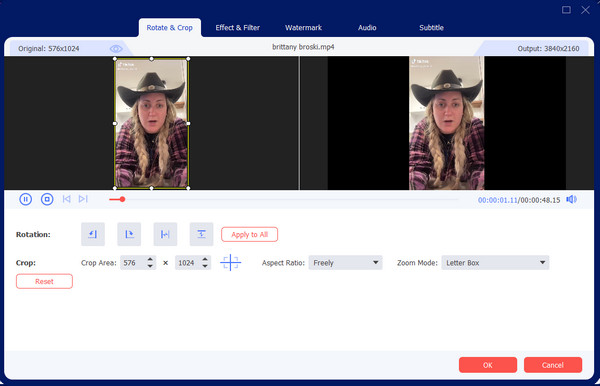Pause the video preview
Image resolution: width=600 pixels, height=386 pixels.
pos(26,199)
